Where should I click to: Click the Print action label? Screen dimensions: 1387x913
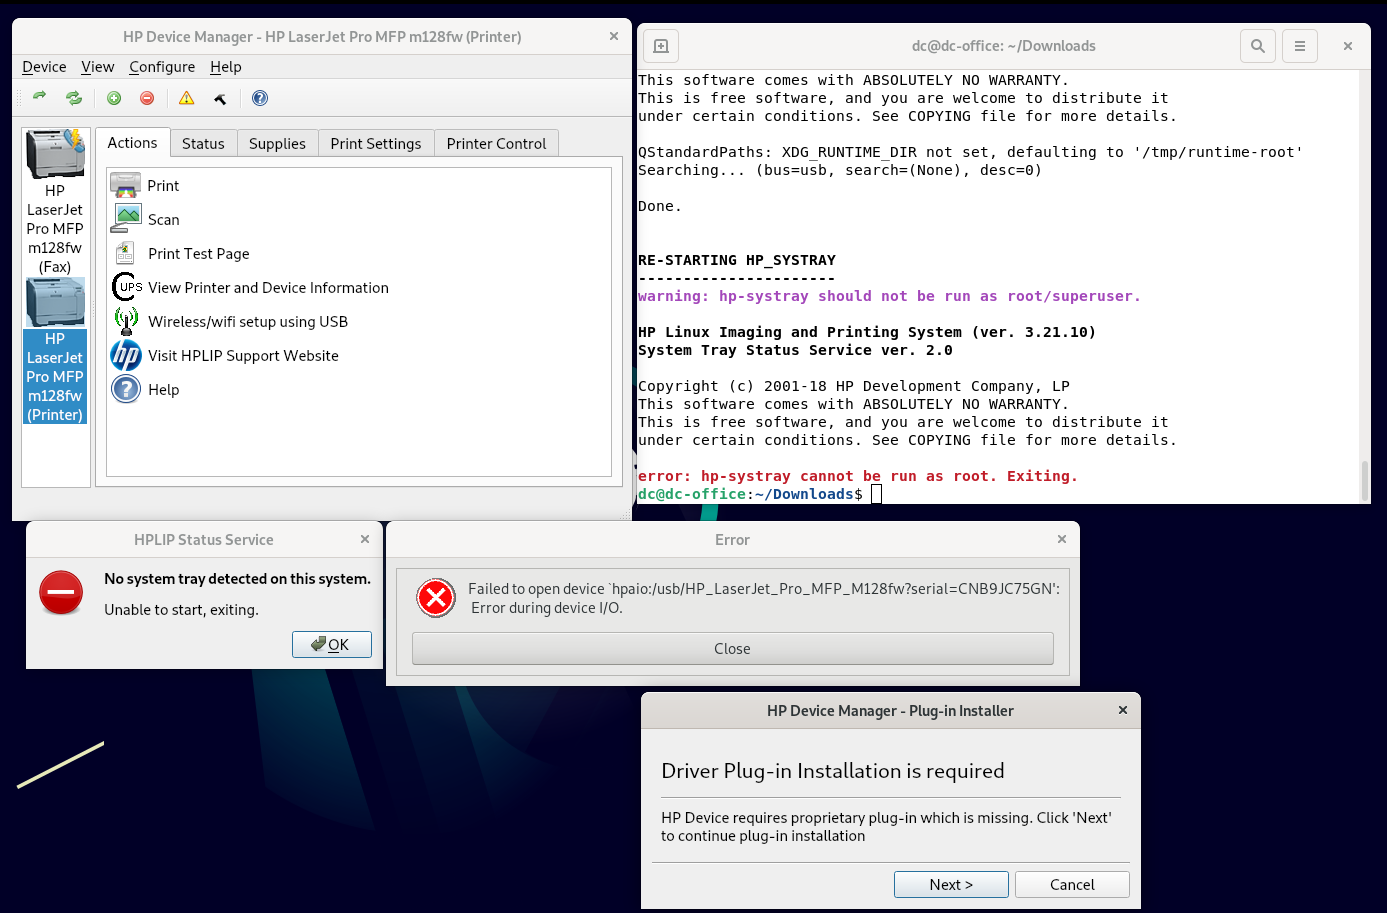tap(163, 186)
